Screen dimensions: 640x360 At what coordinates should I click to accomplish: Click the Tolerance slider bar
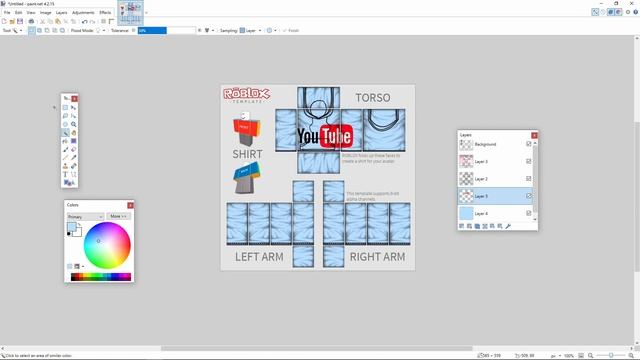tap(167, 30)
